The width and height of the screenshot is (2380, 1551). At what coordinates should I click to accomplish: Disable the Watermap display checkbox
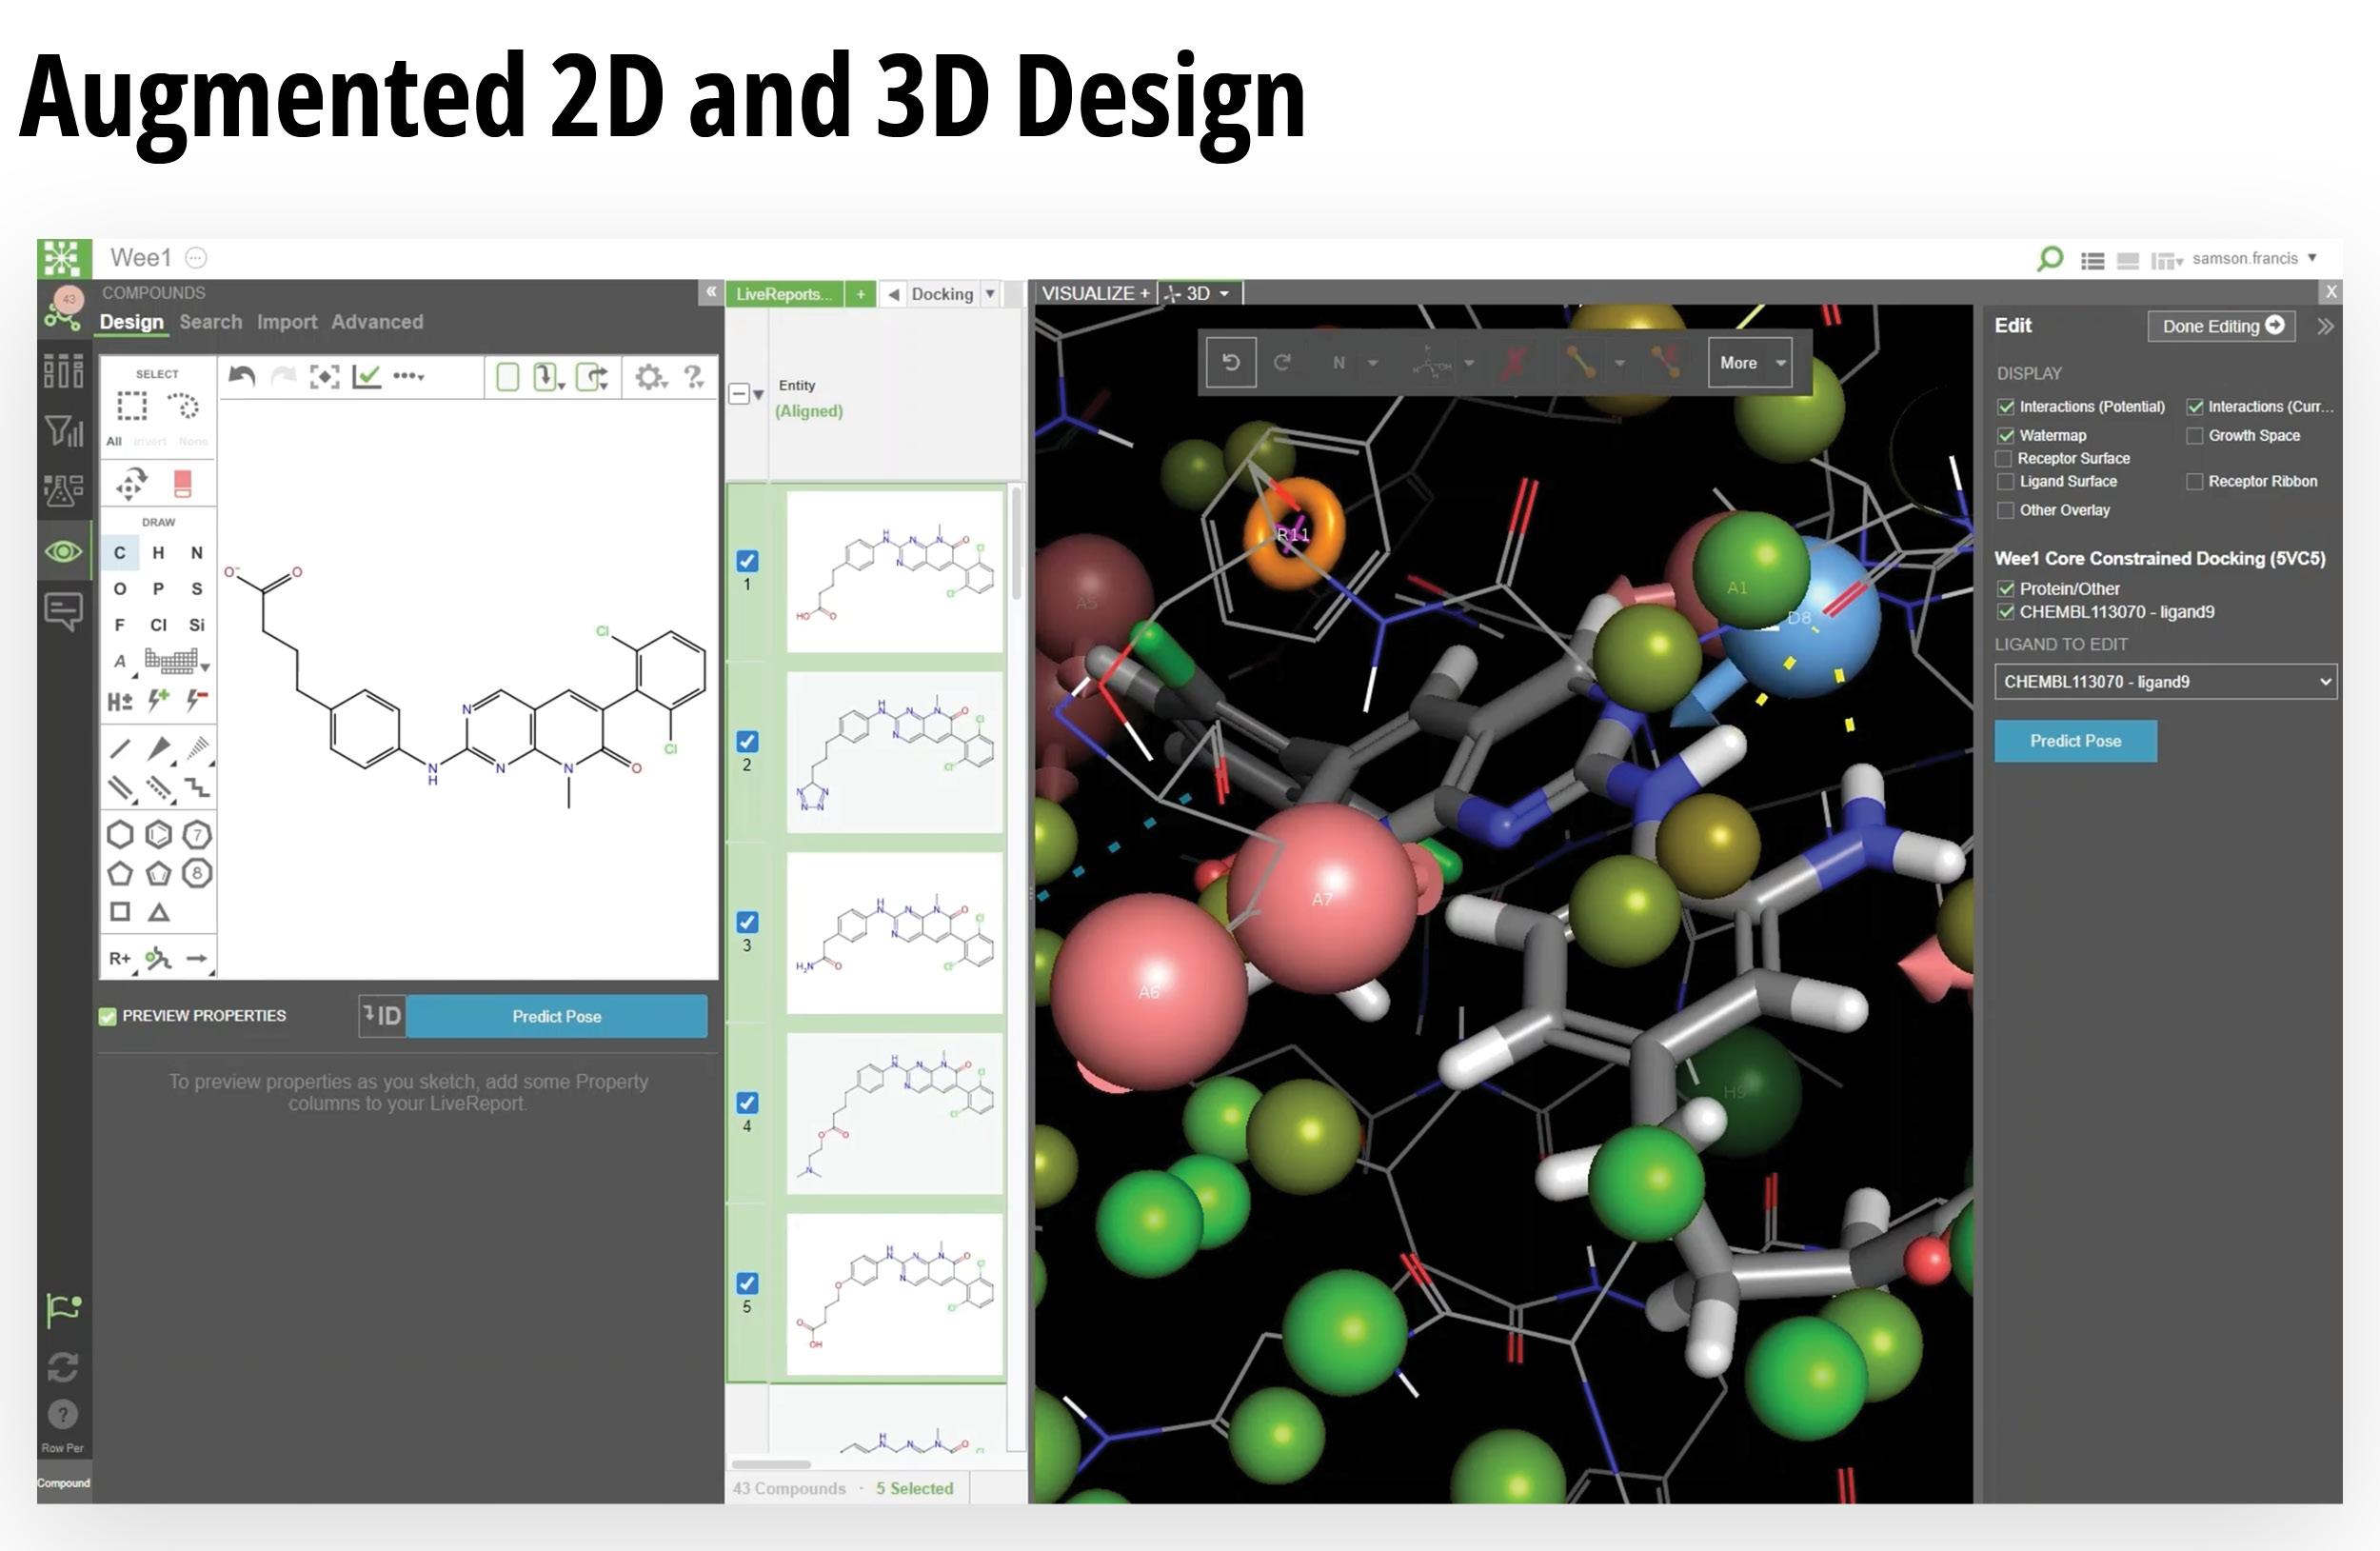point(2005,436)
